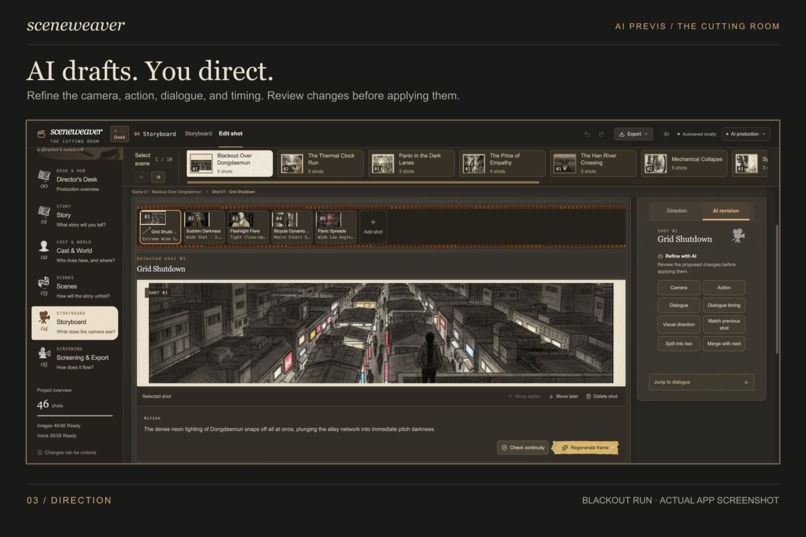Click the Action description text field

289,429
